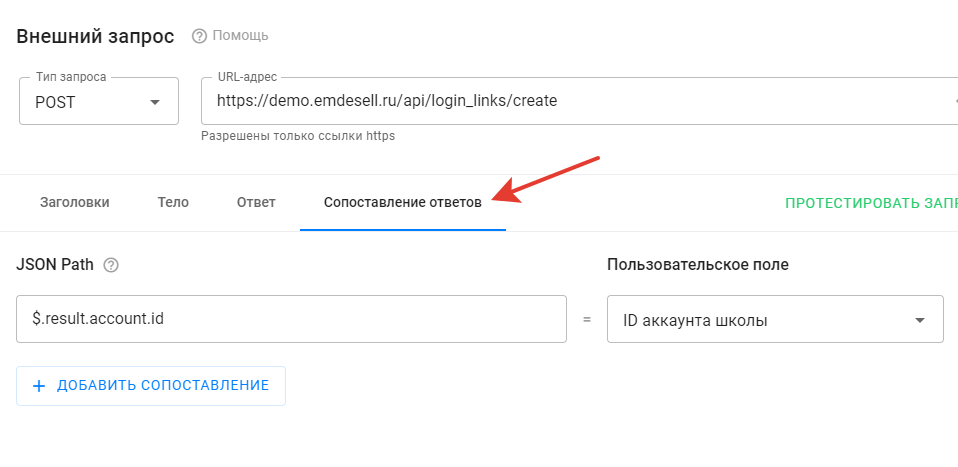The width and height of the screenshot is (958, 467).
Task: Click the equals sign between mapping fields
Action: 587,320
